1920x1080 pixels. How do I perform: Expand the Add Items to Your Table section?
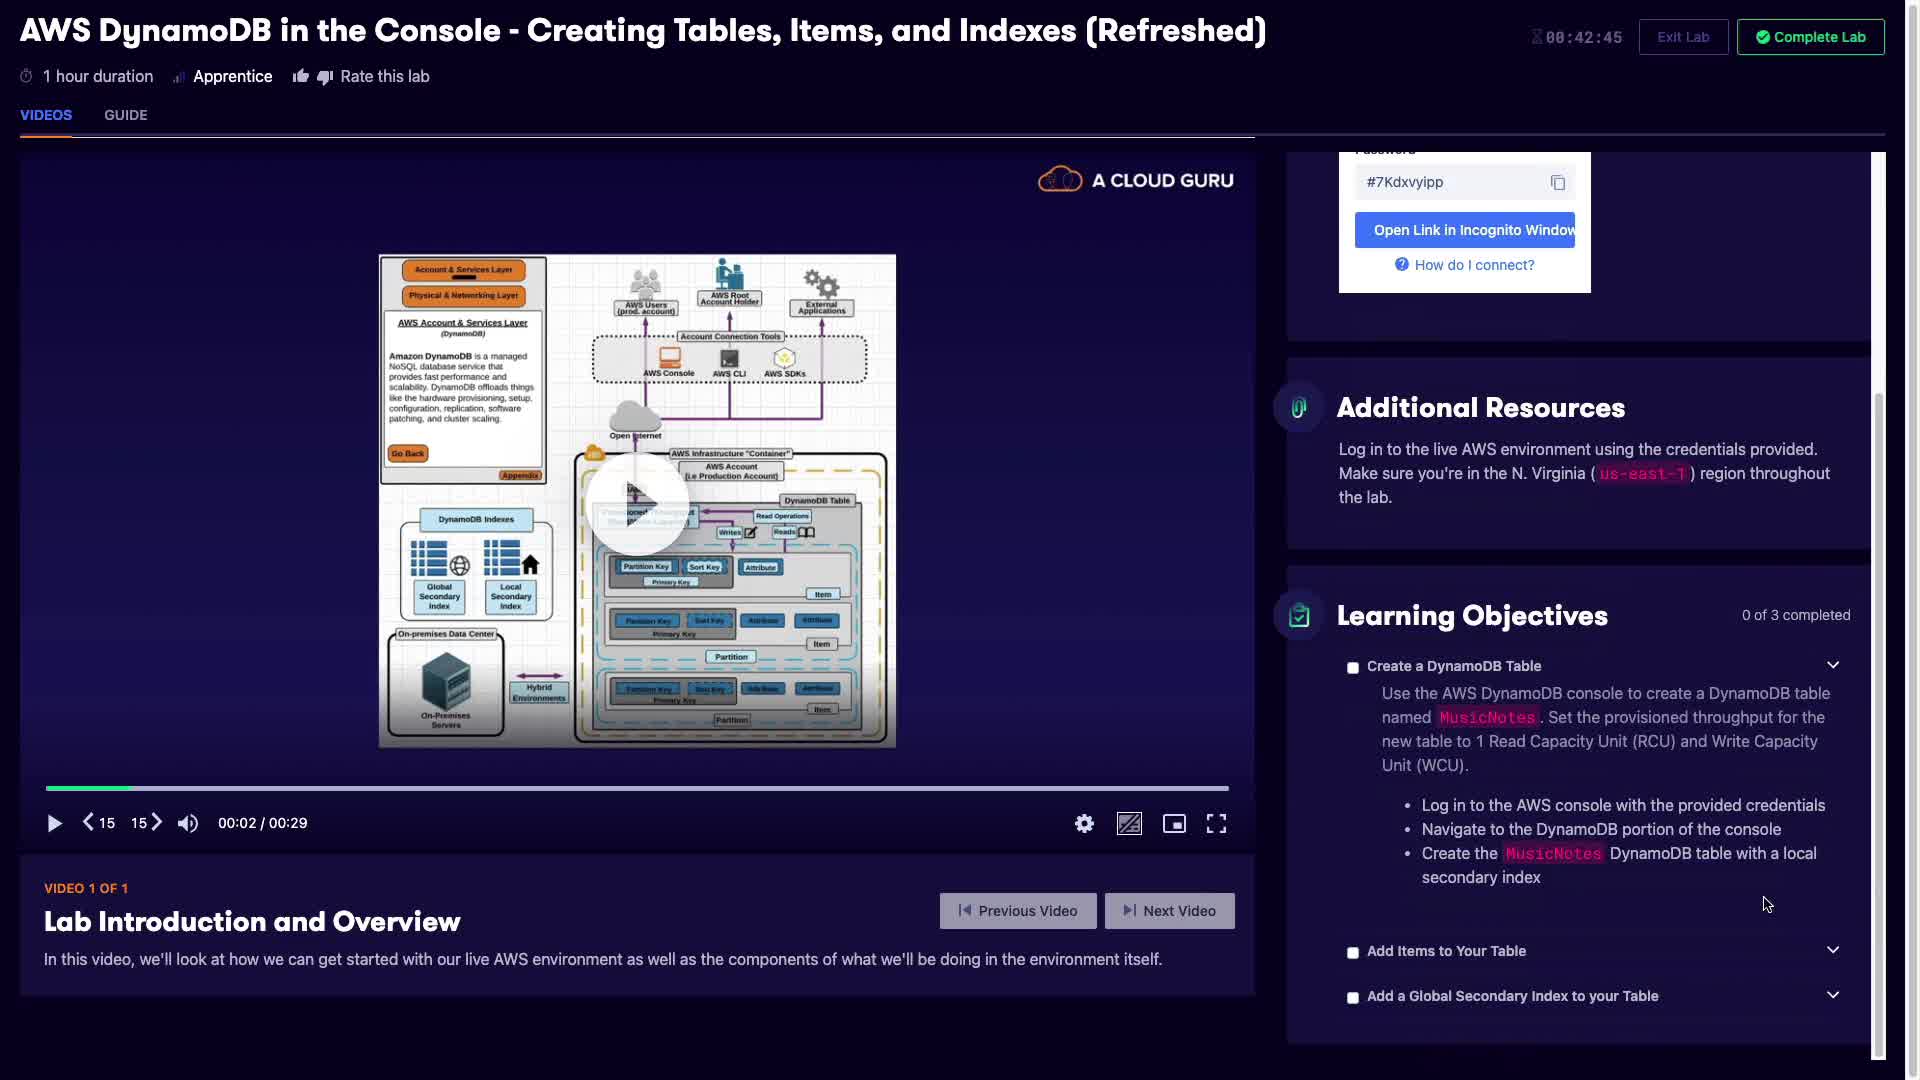point(1832,950)
